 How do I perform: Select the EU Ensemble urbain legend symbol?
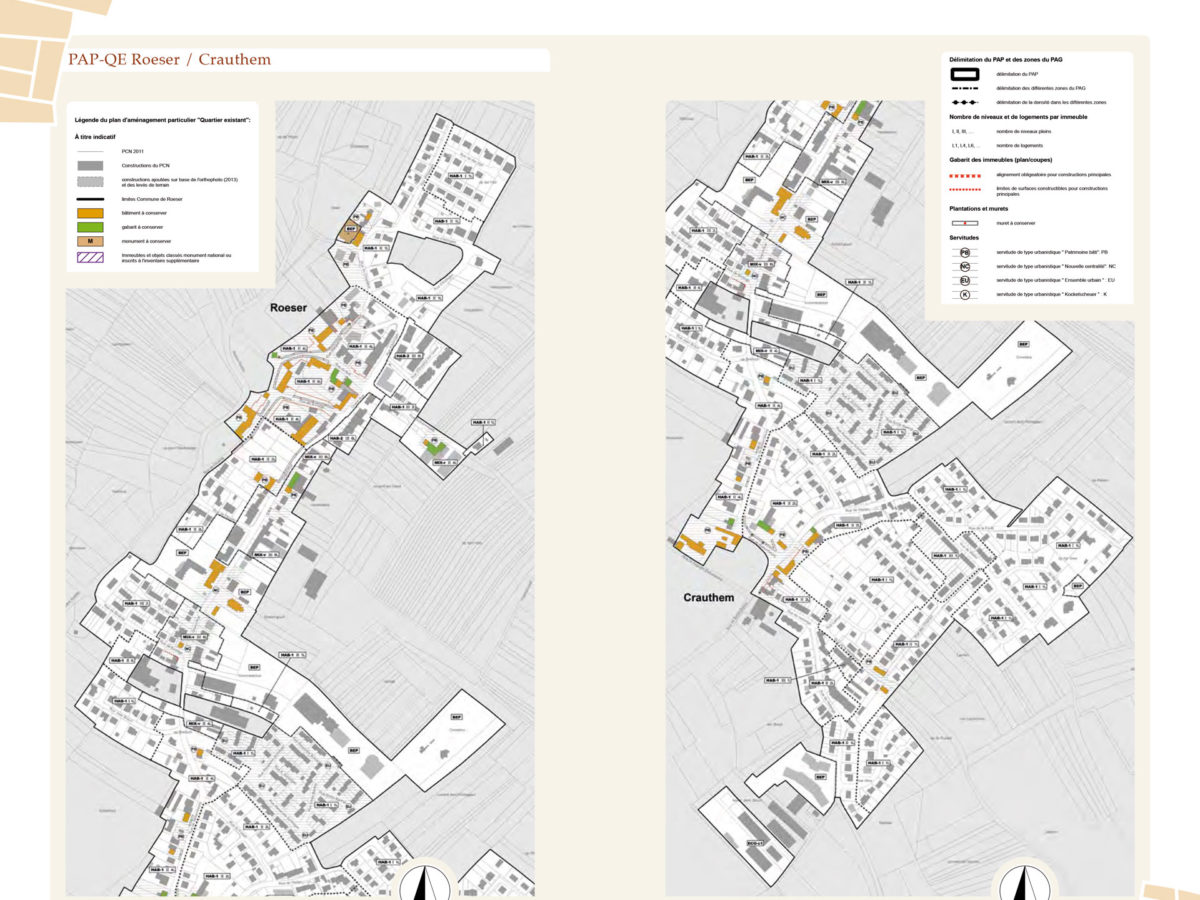coord(965,281)
